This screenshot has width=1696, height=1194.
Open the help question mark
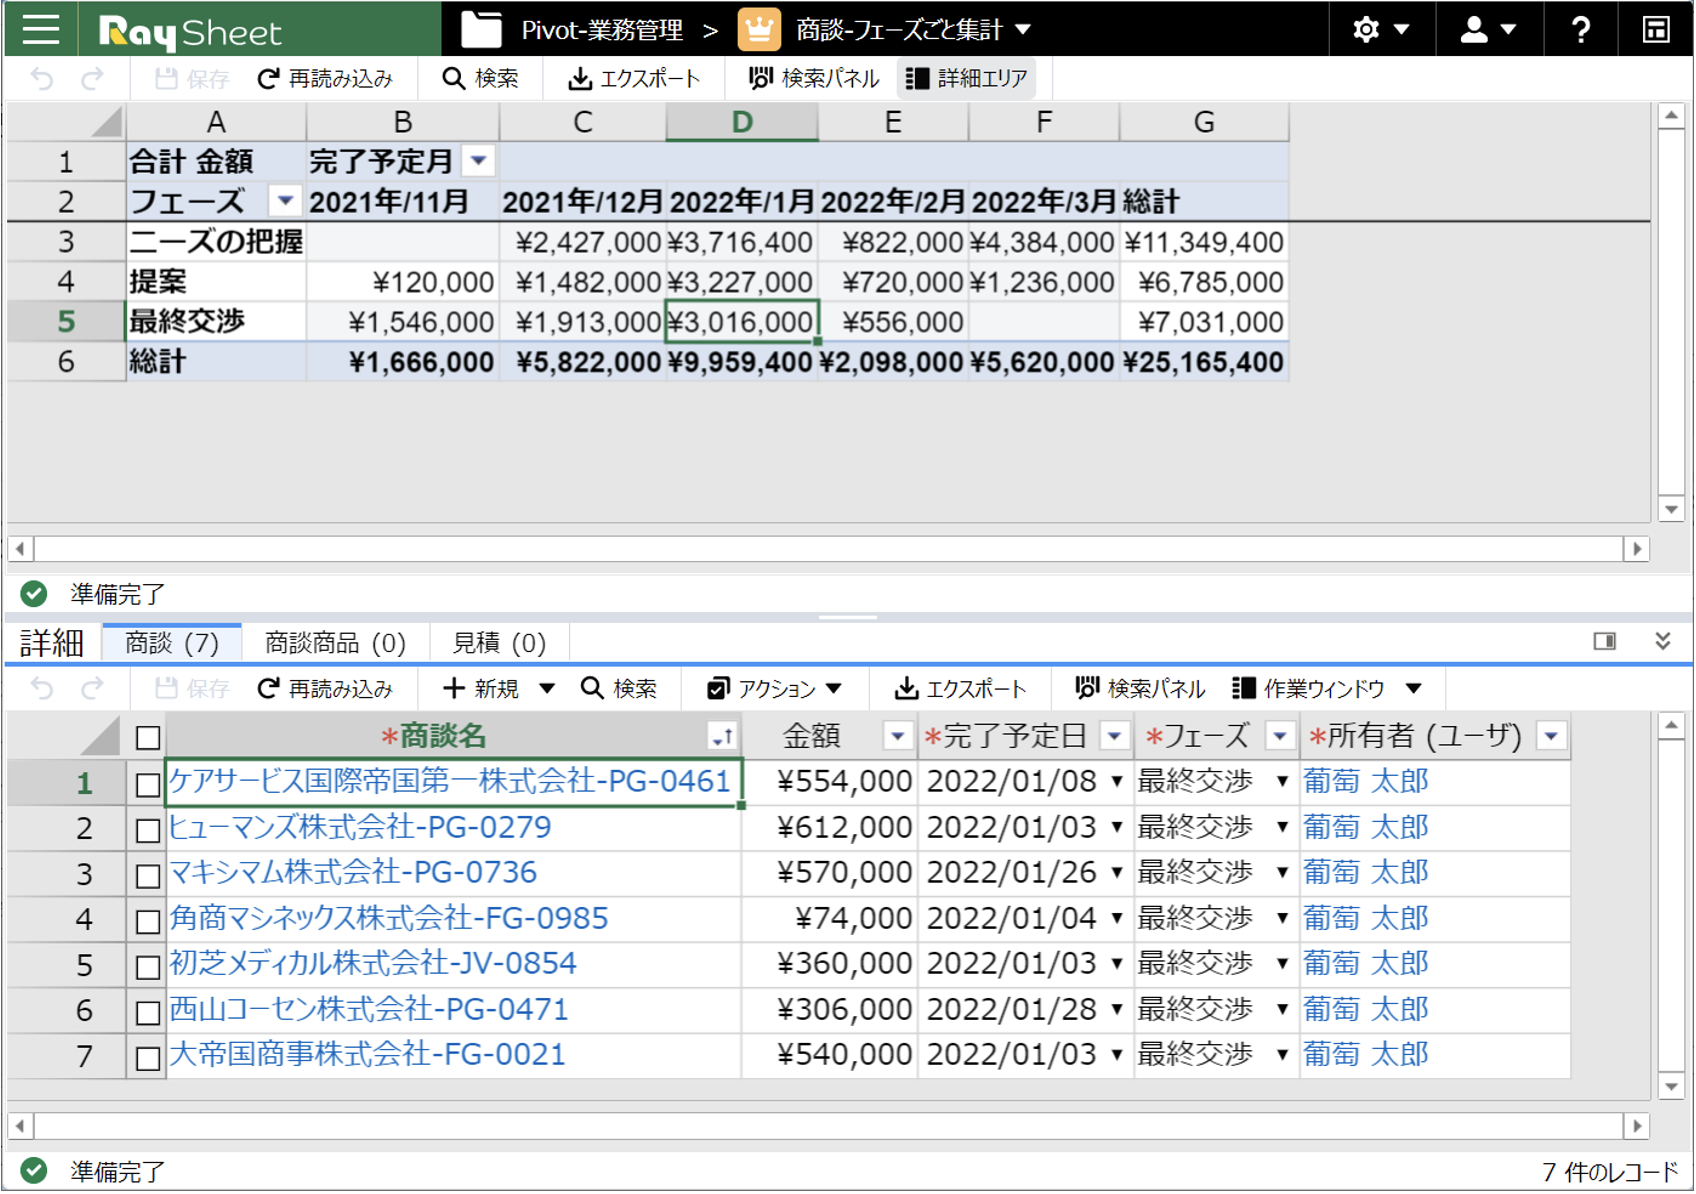tap(1580, 29)
